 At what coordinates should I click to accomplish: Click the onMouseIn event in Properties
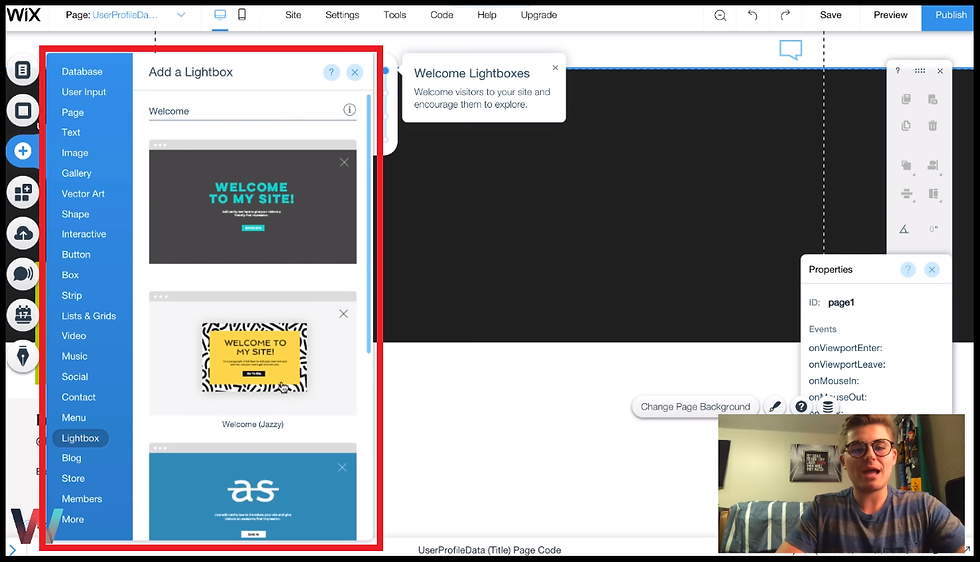click(x=834, y=381)
